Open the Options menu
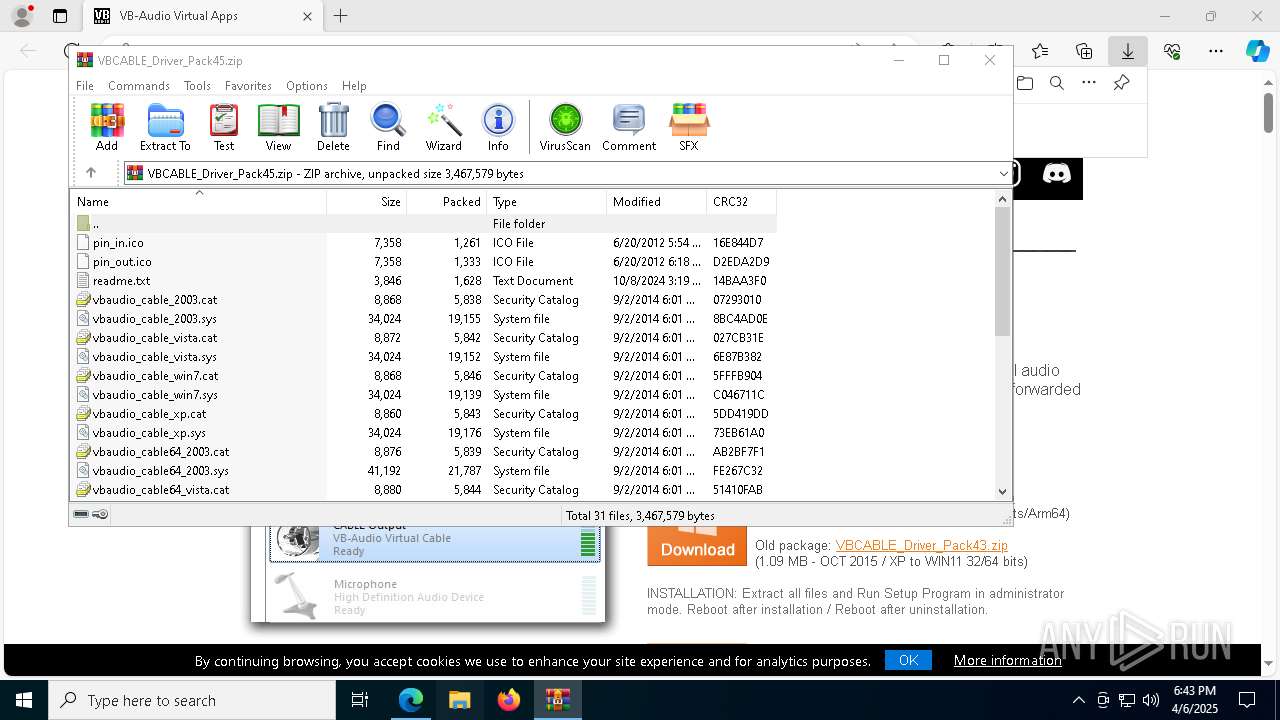Viewport: 1280px width, 720px height. pos(307,86)
